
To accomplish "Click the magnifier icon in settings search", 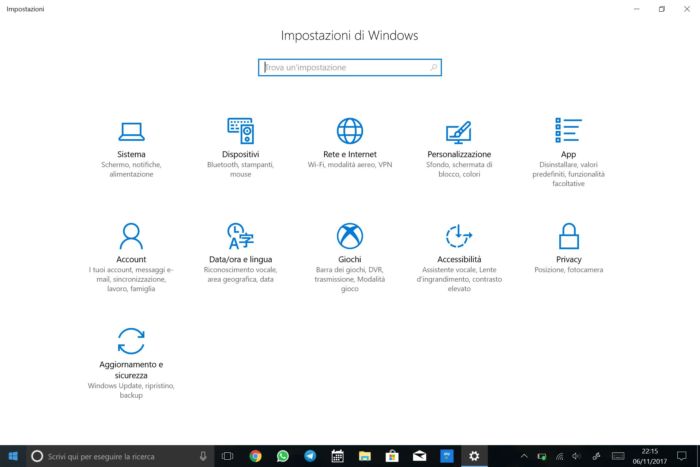I will [433, 67].
